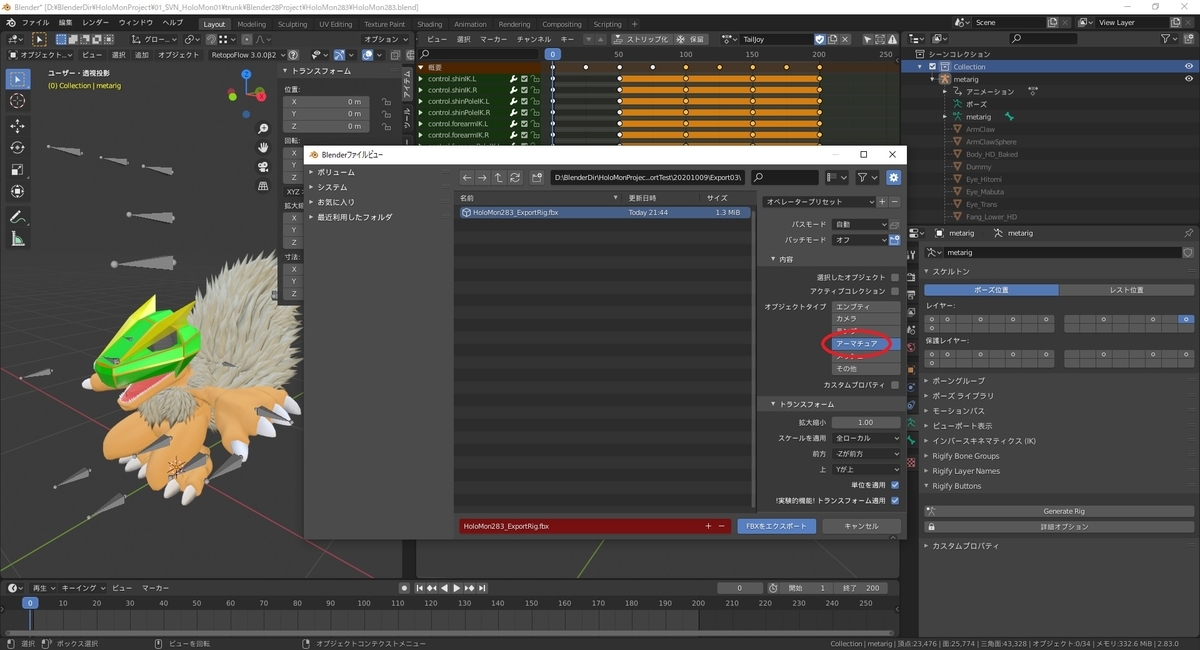Viewport: 1200px width, 650px height.
Task: Decrement filename number with minus button
Action: pyautogui.click(x=721, y=525)
